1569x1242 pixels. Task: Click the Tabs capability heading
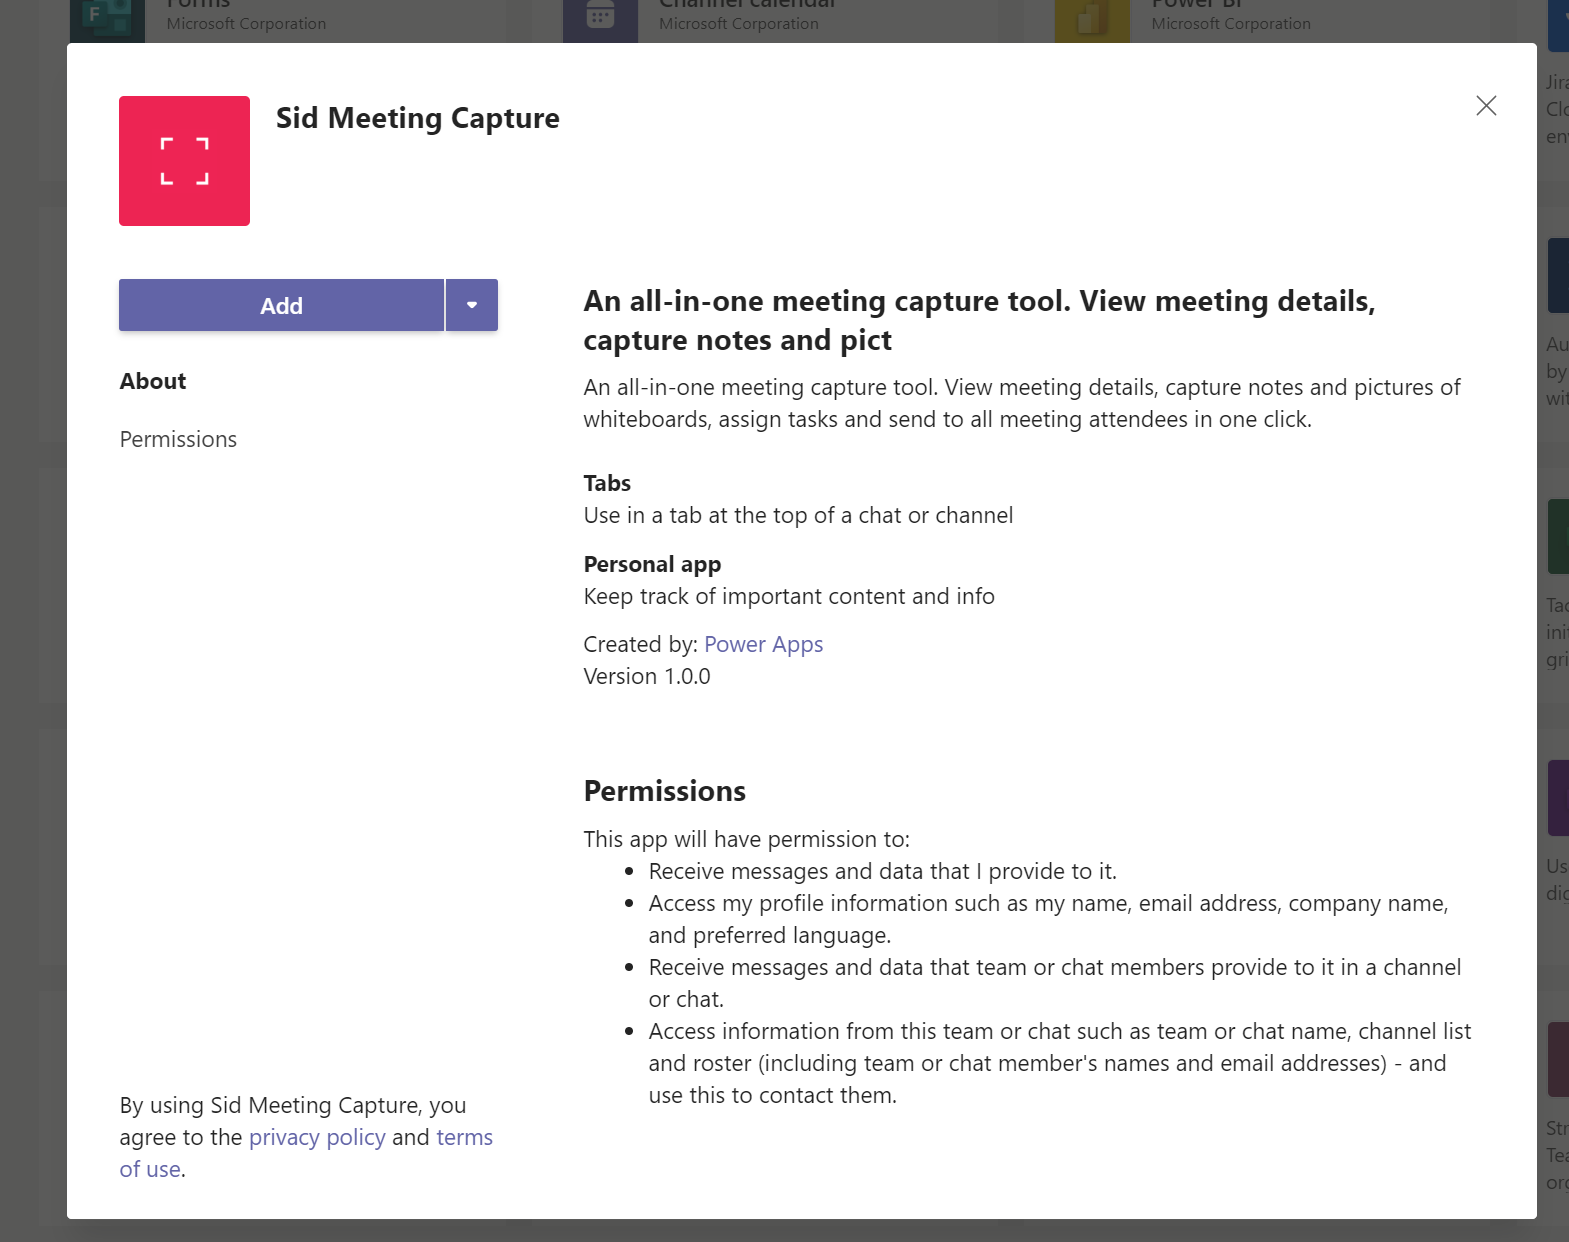pyautogui.click(x=607, y=483)
